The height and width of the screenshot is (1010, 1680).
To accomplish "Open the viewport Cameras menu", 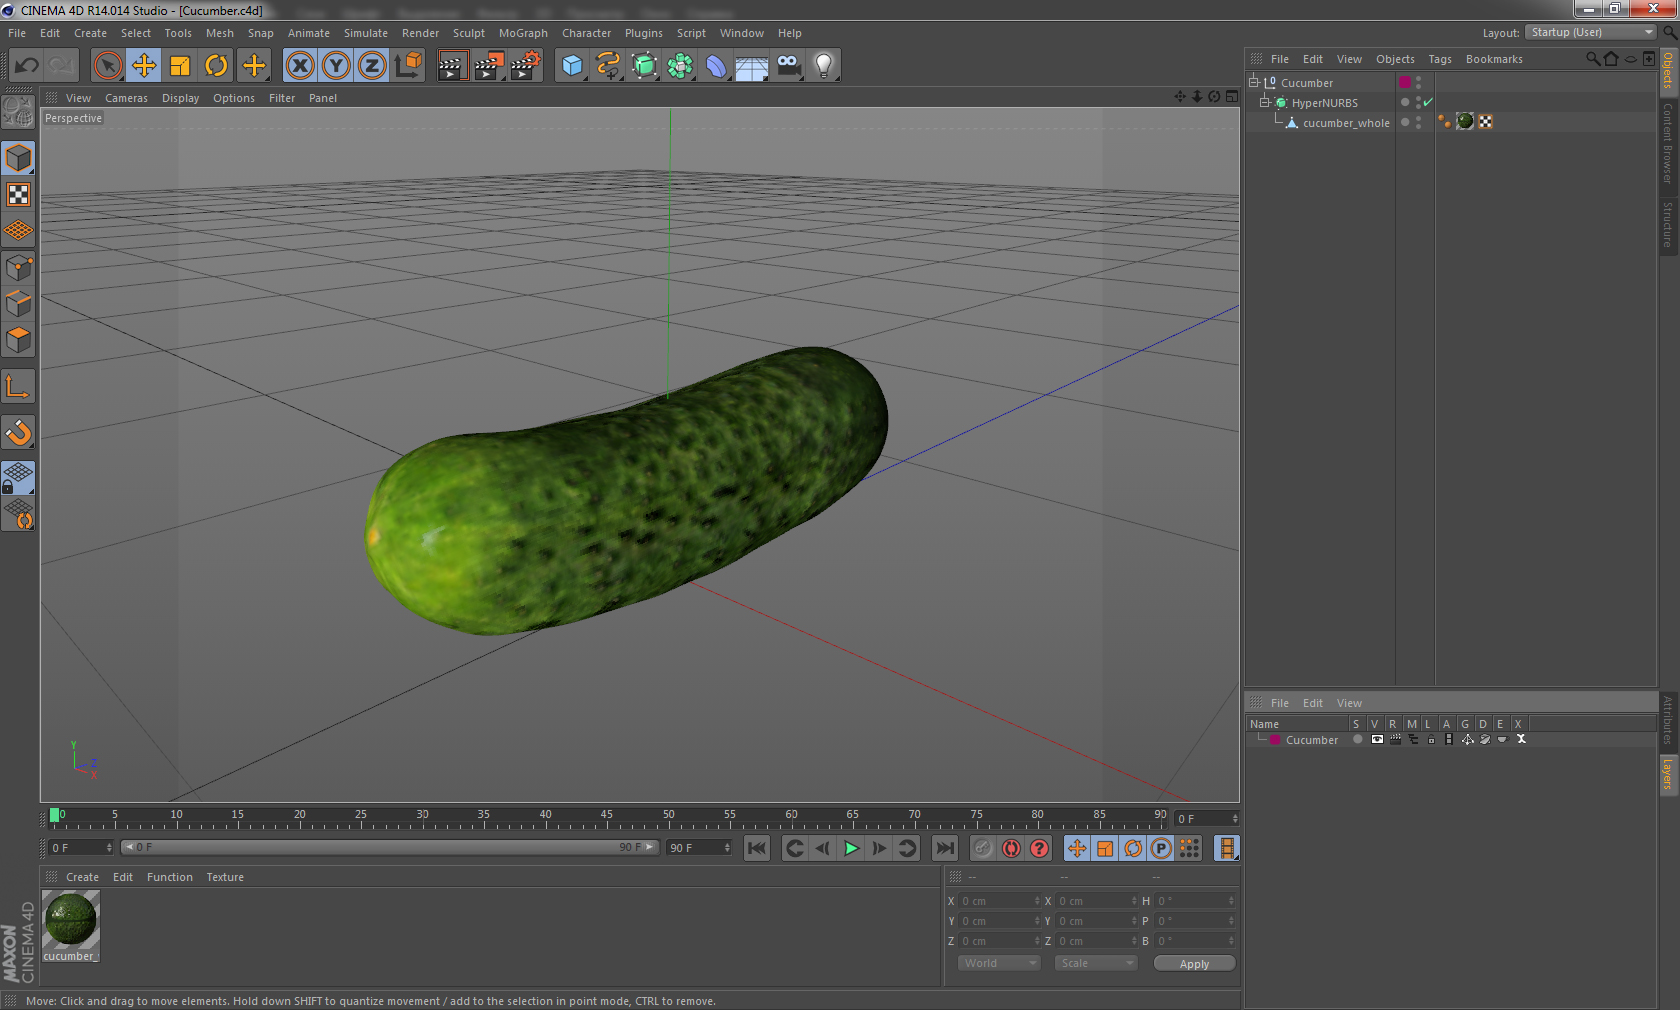I will pyautogui.click(x=126, y=98).
